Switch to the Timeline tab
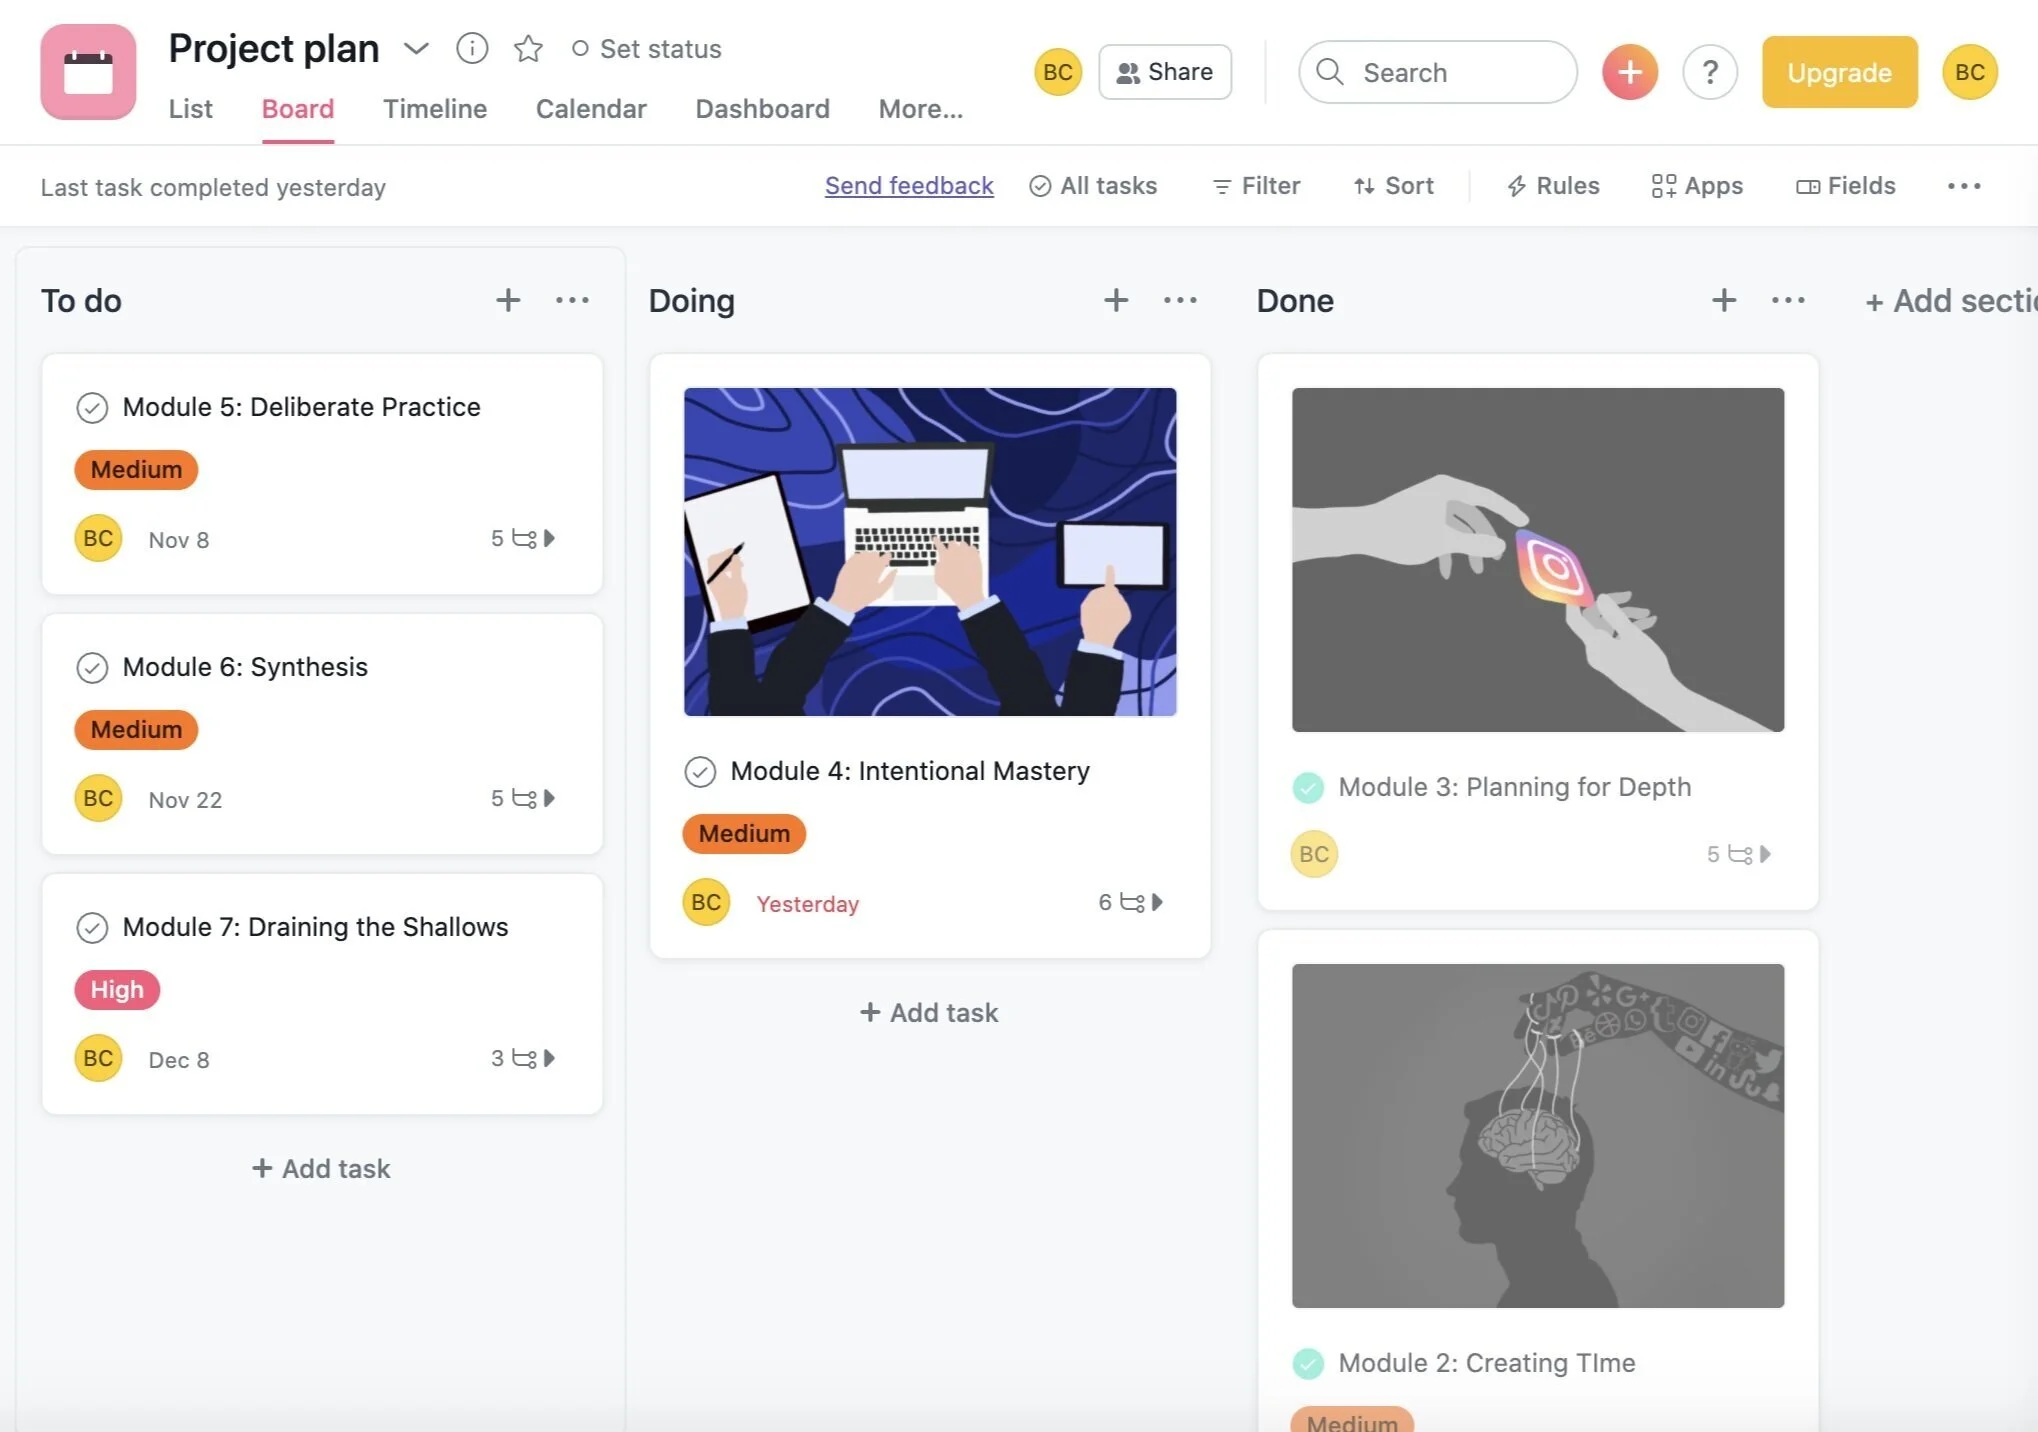The image size is (2038, 1432). [435, 109]
